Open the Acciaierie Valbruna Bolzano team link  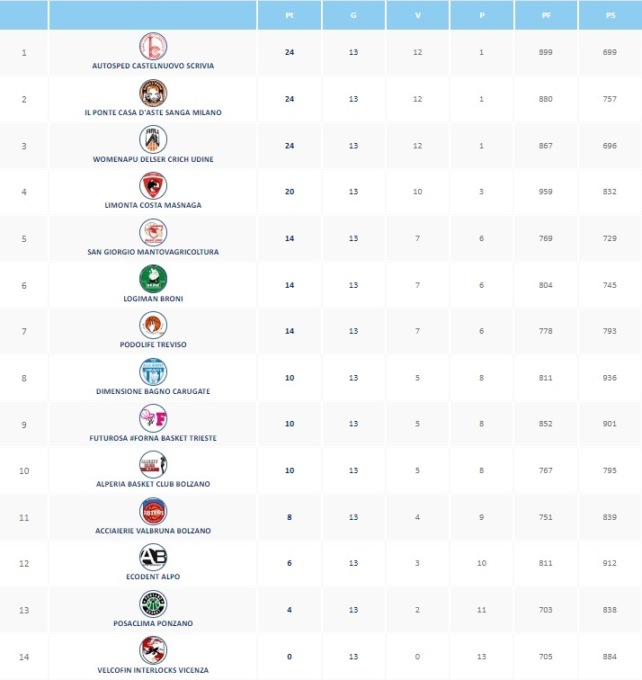[x=153, y=531]
